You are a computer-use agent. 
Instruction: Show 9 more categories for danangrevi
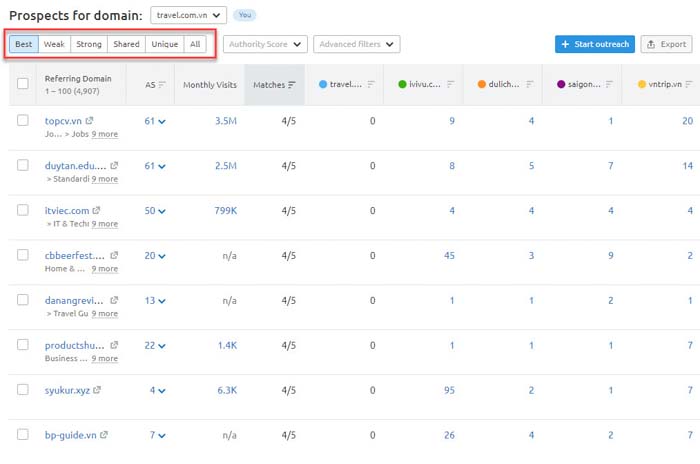click(105, 314)
